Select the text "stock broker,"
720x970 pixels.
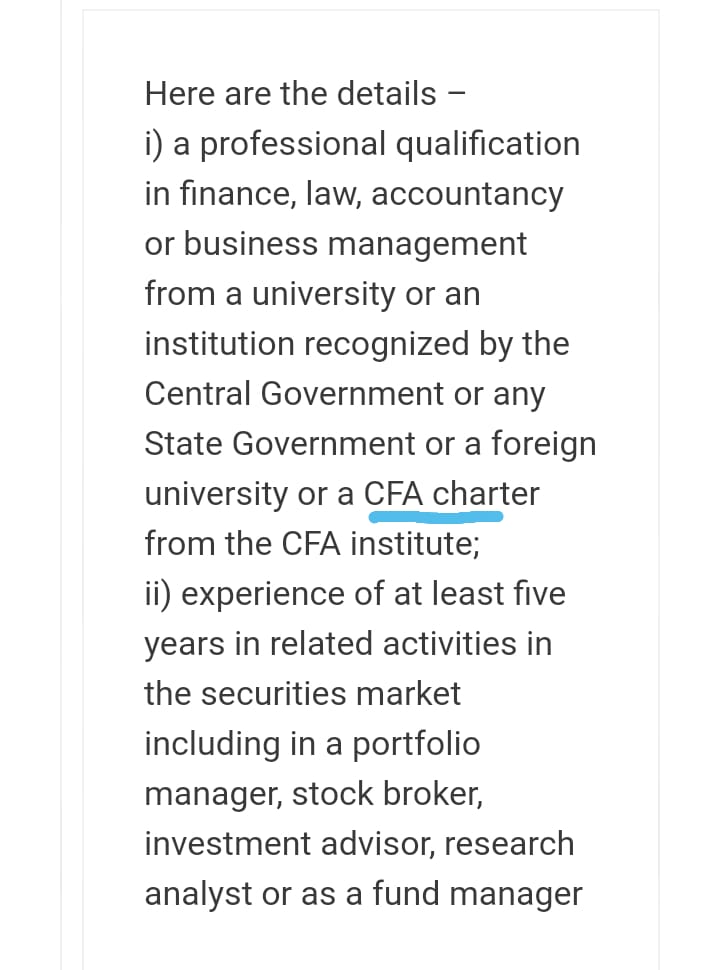(387, 794)
